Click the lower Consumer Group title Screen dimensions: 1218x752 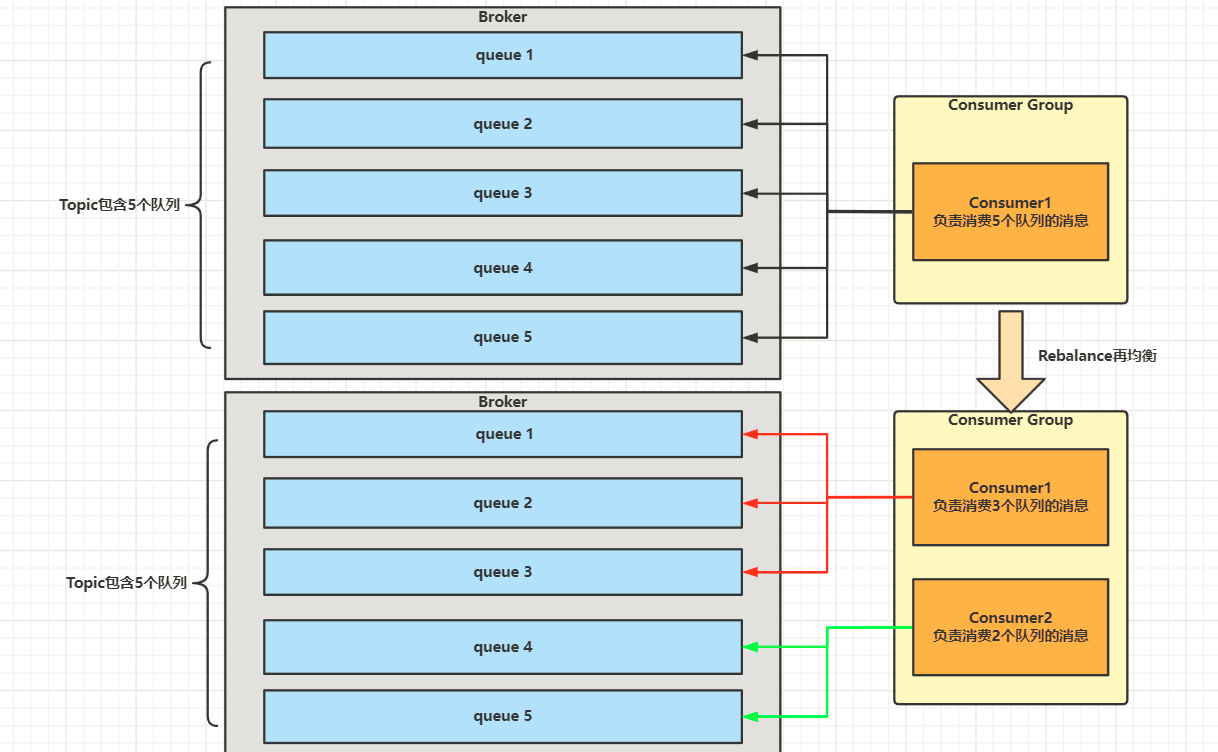tap(1010, 420)
